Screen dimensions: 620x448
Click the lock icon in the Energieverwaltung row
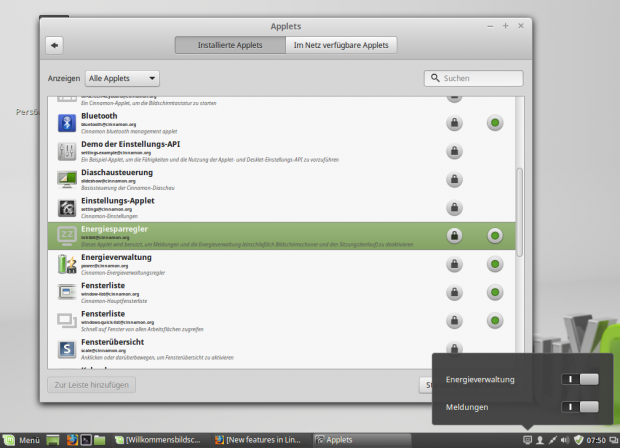(x=454, y=264)
